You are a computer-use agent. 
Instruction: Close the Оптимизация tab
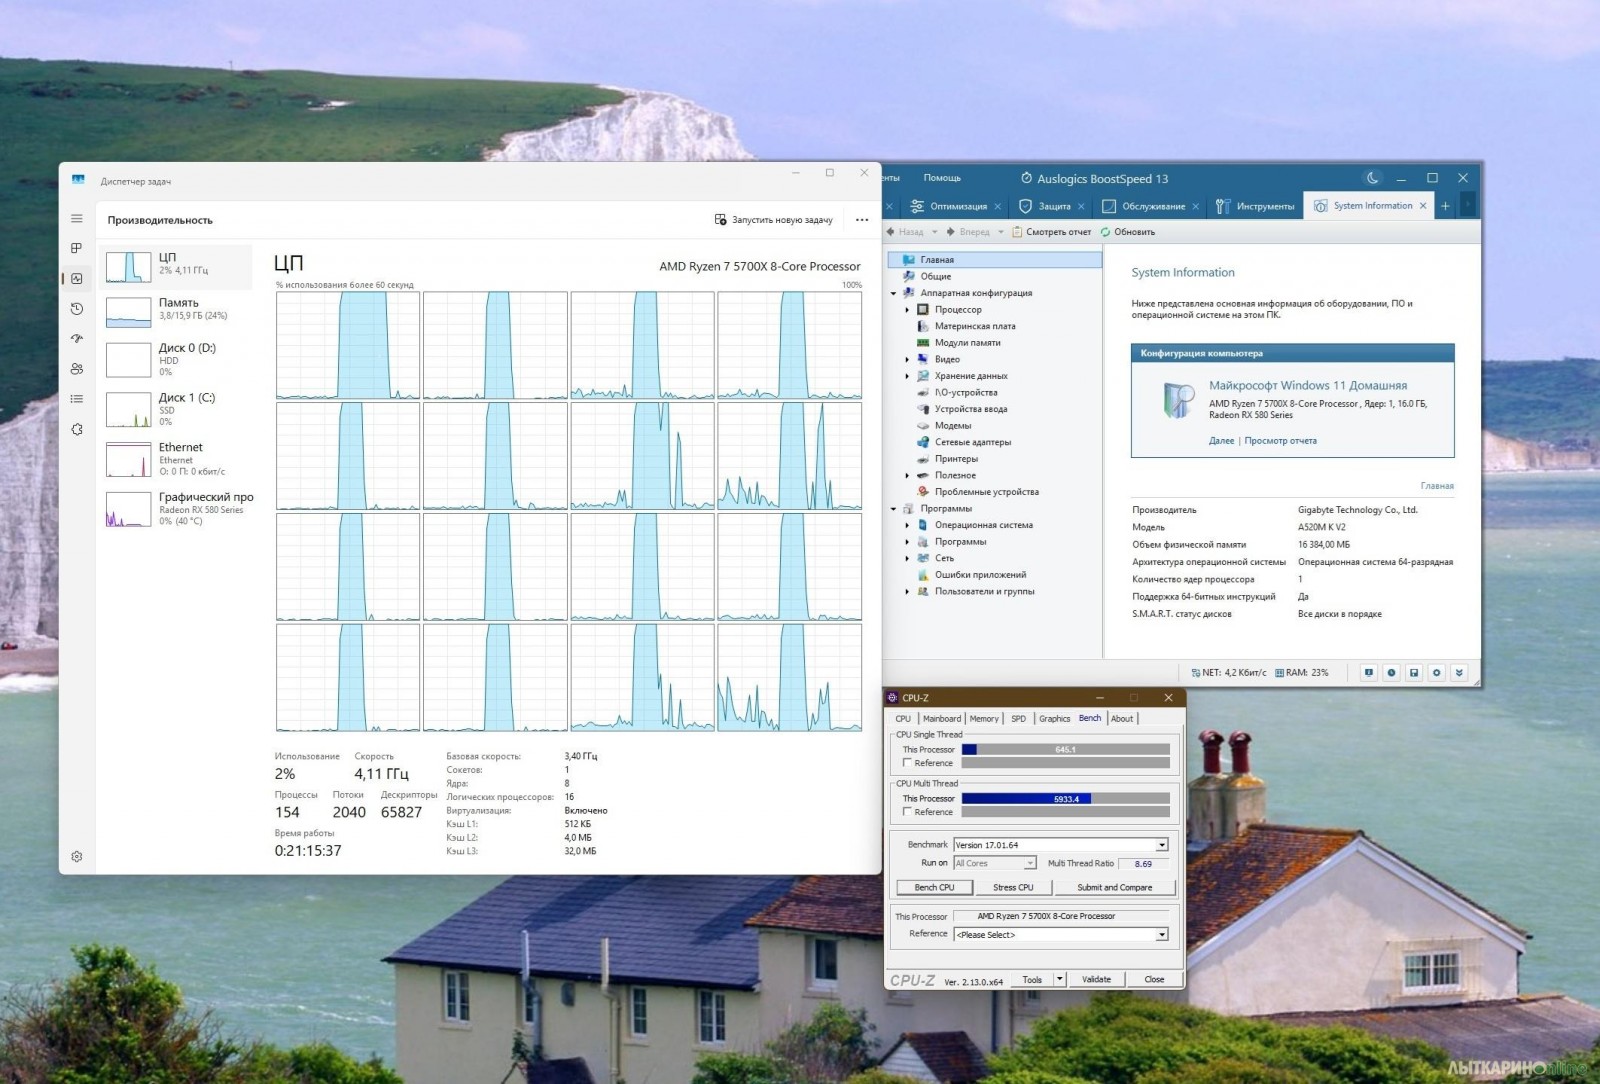[997, 207]
